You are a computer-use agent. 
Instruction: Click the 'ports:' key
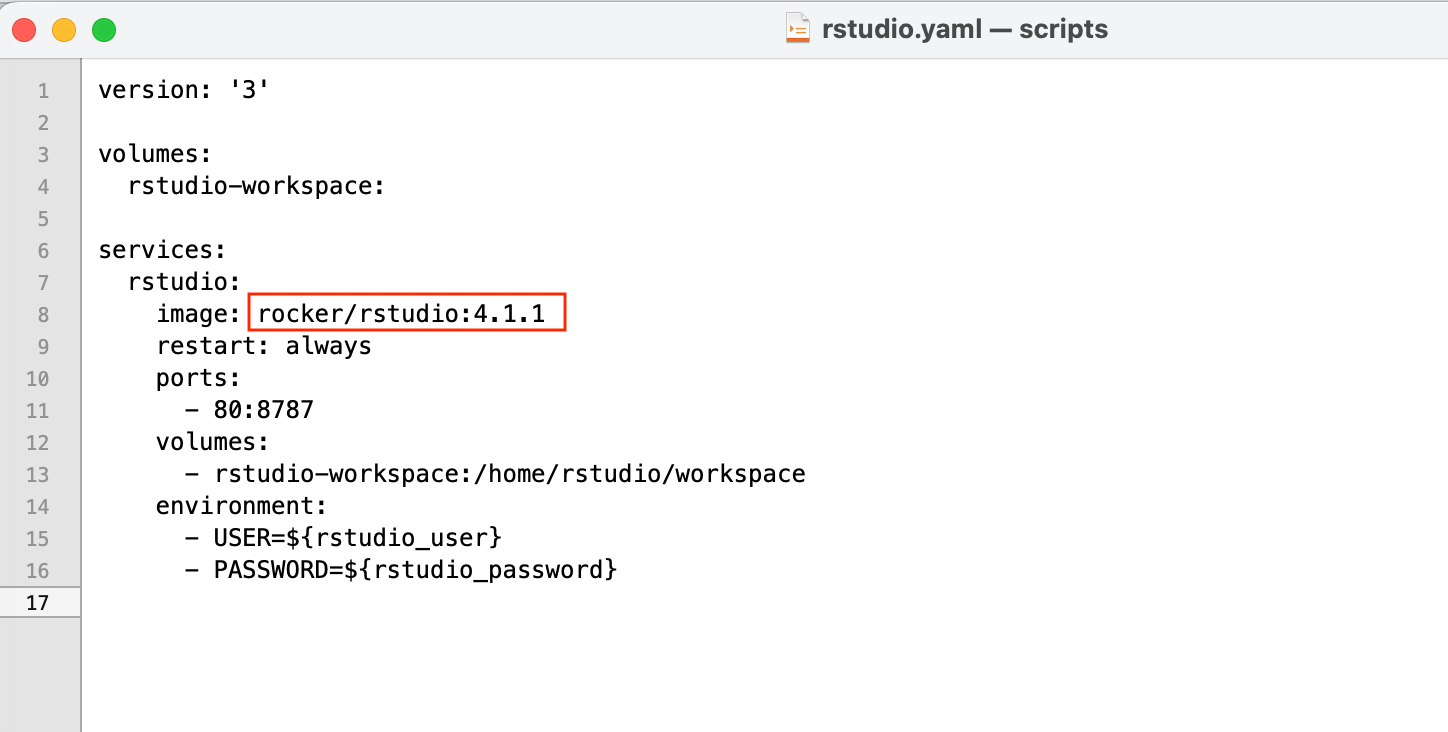coord(199,378)
